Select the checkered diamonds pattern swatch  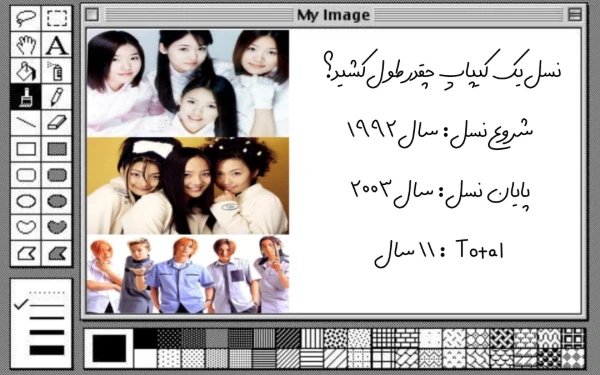[574, 358]
